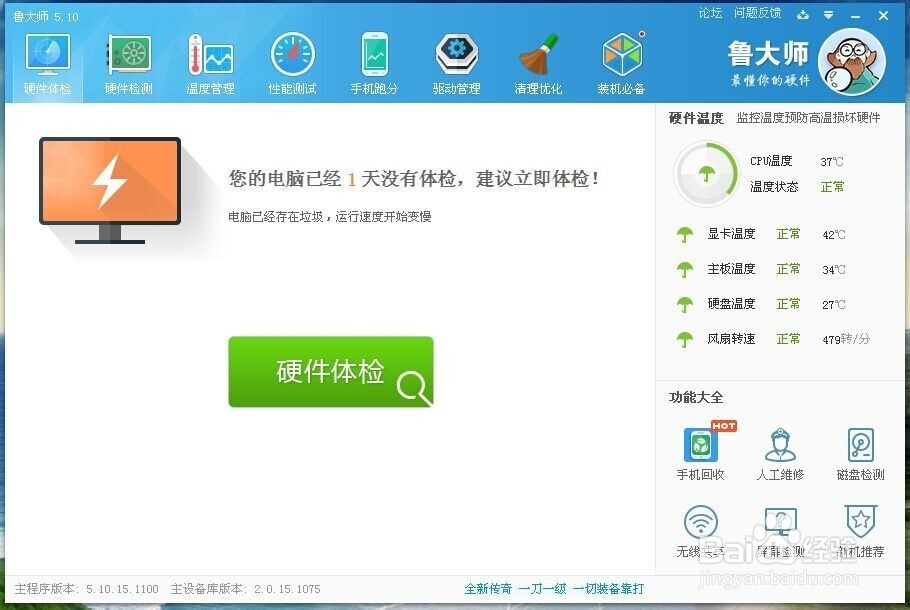Switch to the 硬件体检 tab
910x610 pixels.
click(x=46, y=60)
